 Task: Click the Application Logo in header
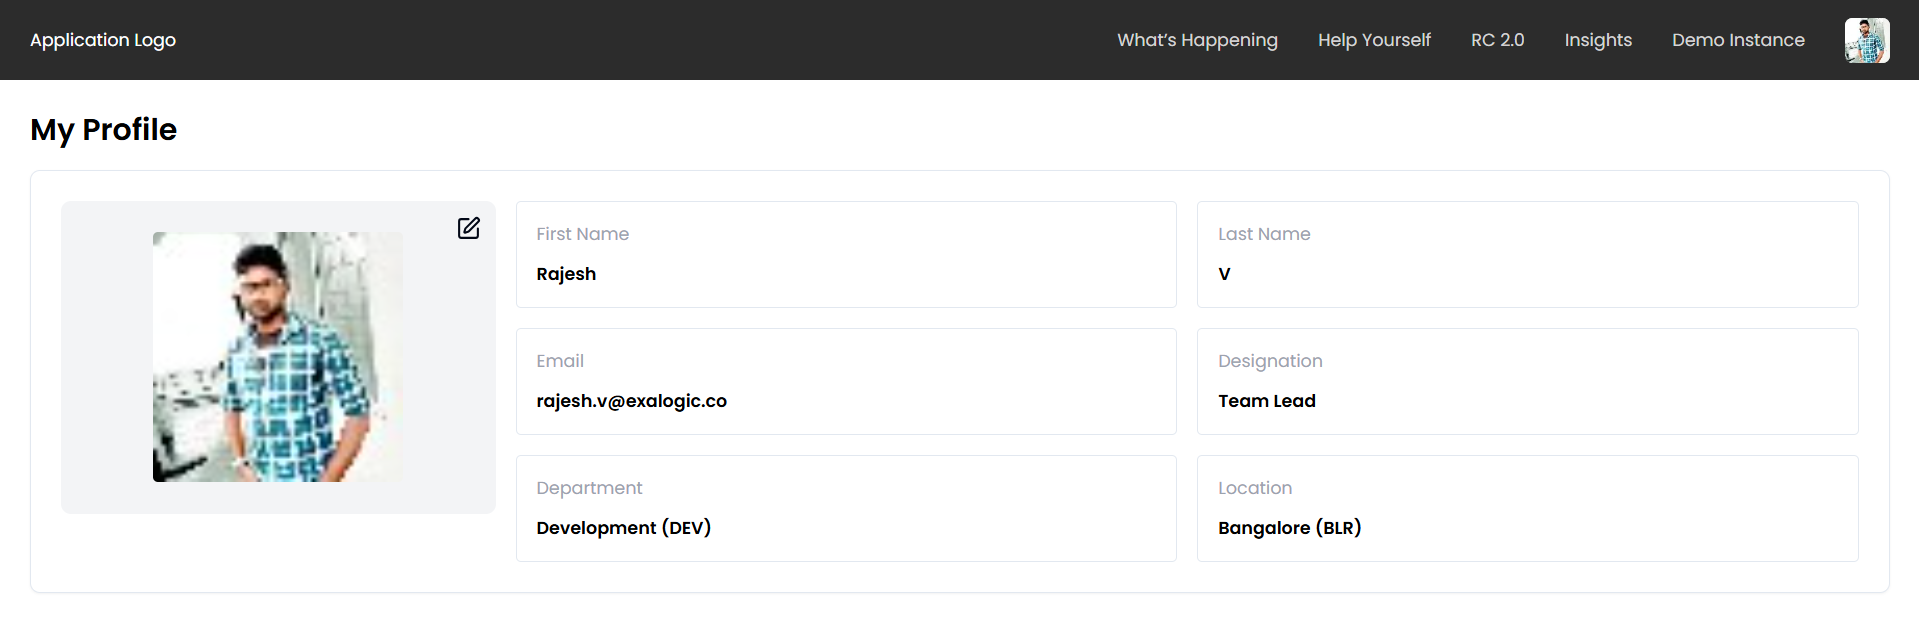click(103, 40)
